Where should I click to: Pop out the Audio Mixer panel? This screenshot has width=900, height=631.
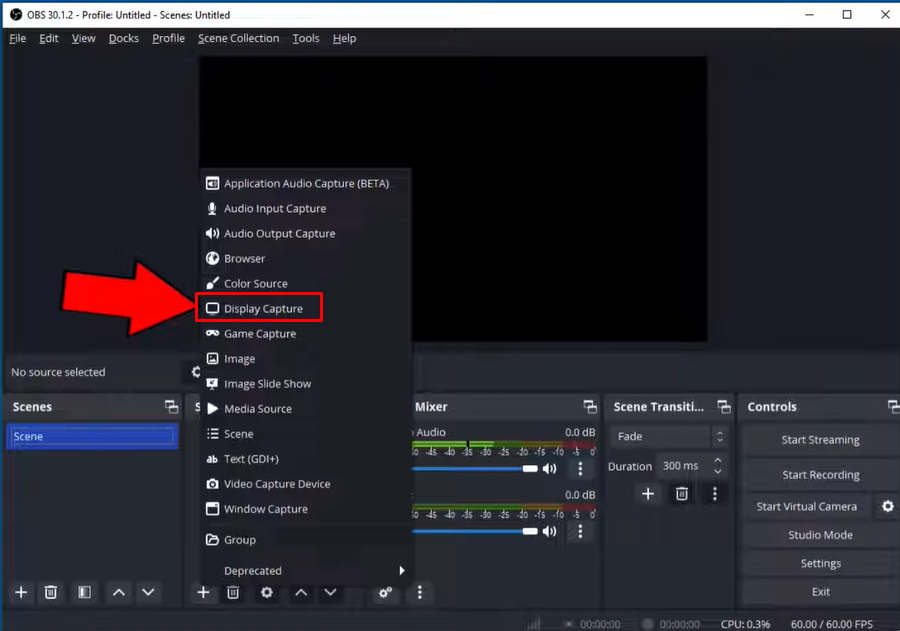[589, 407]
